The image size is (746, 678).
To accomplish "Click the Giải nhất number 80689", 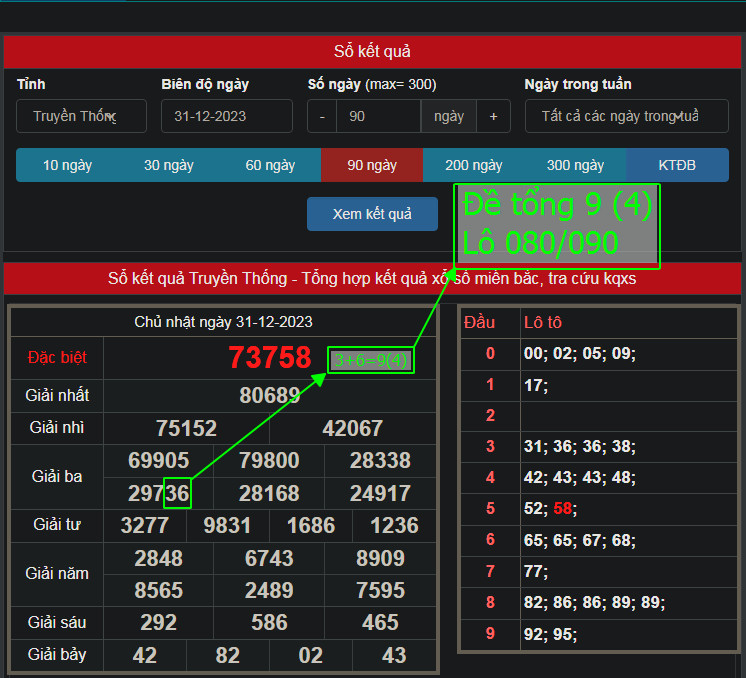I will point(270,395).
